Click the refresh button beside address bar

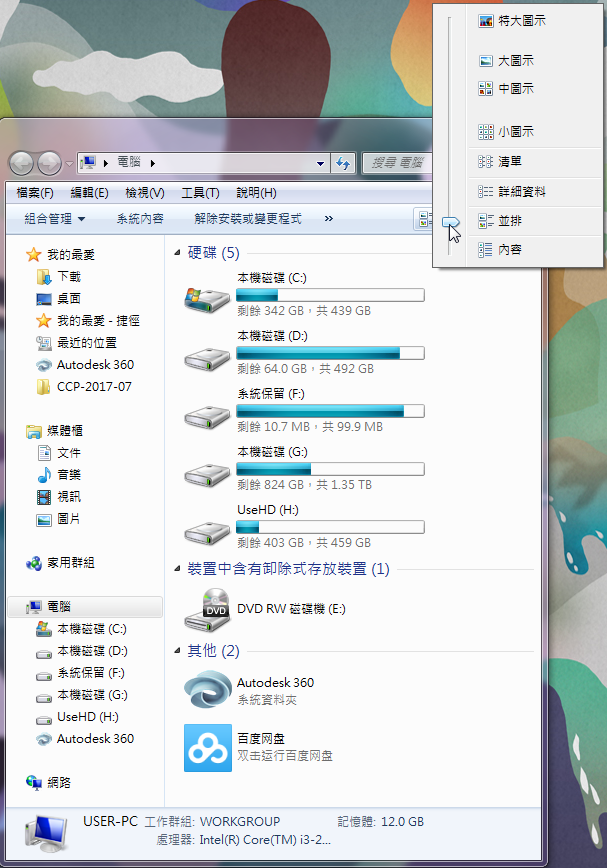point(343,164)
